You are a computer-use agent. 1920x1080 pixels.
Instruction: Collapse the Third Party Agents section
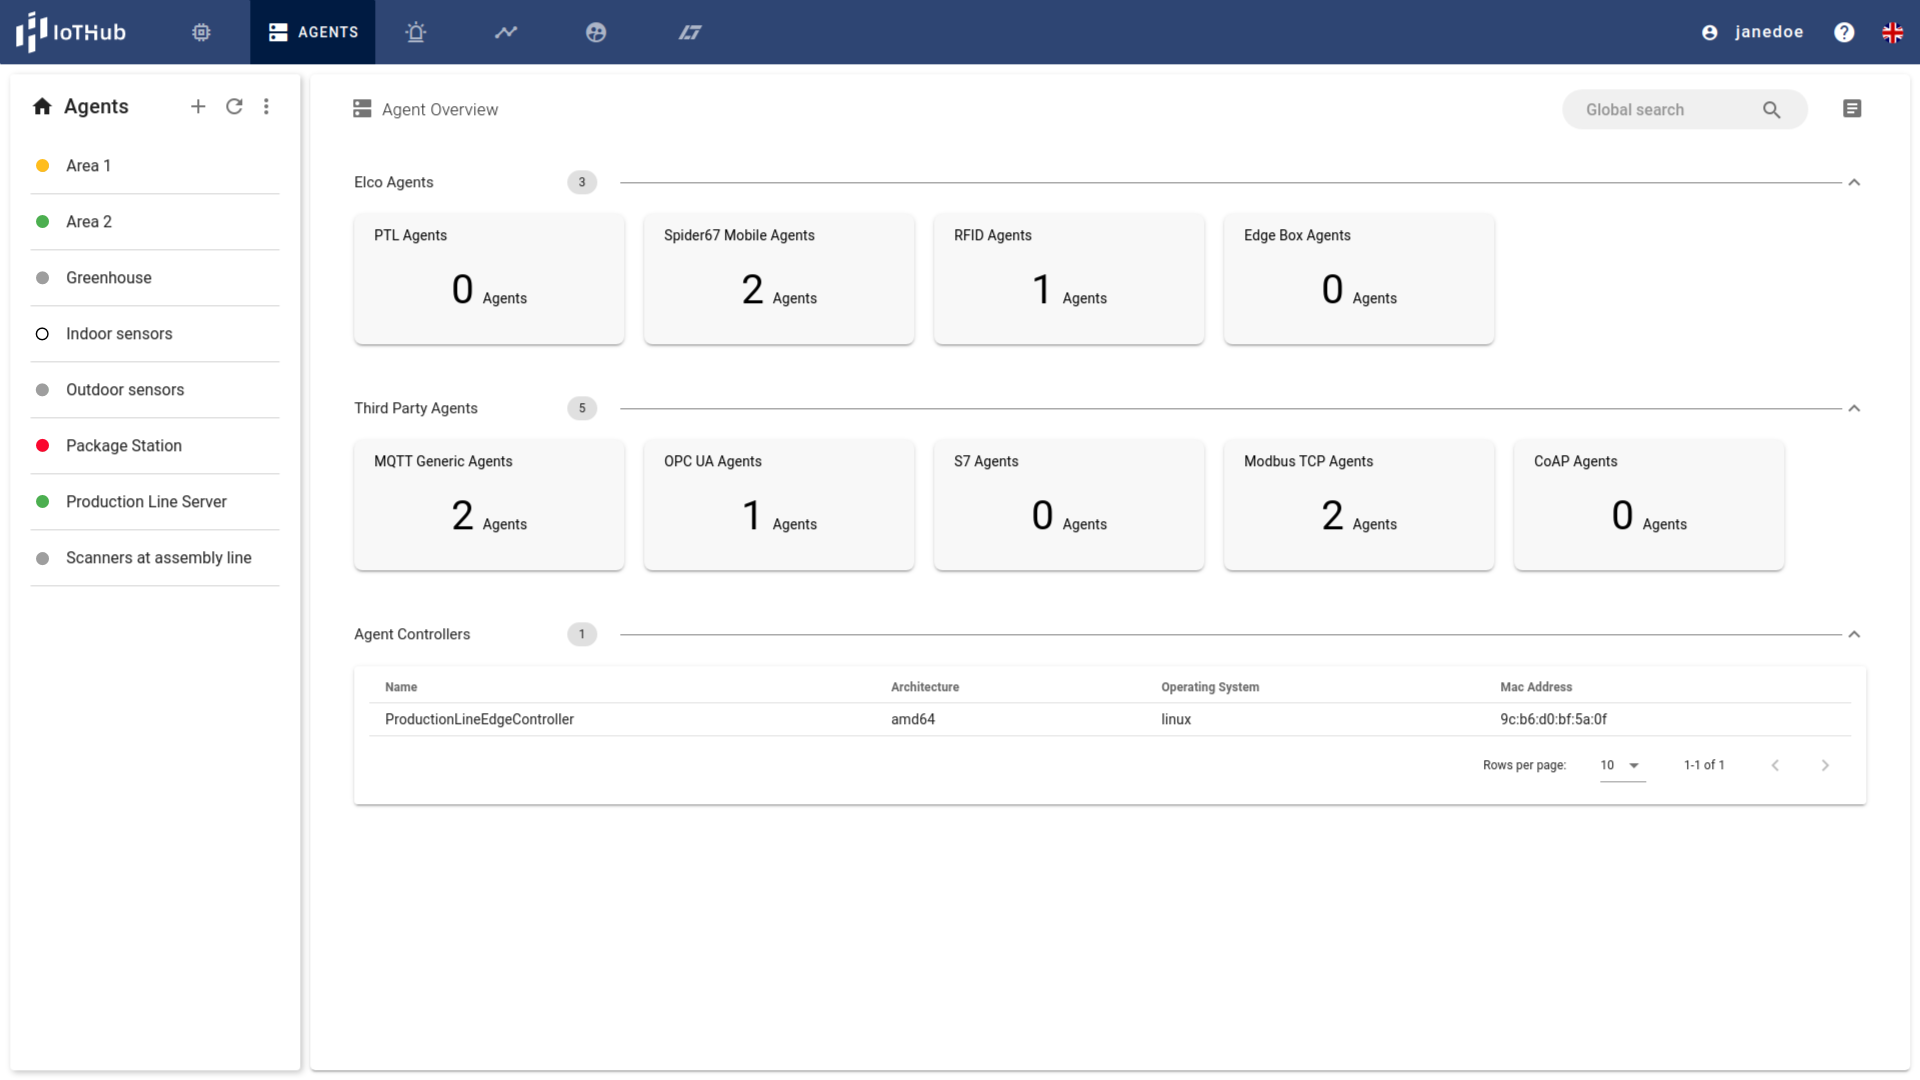[x=1854, y=407]
